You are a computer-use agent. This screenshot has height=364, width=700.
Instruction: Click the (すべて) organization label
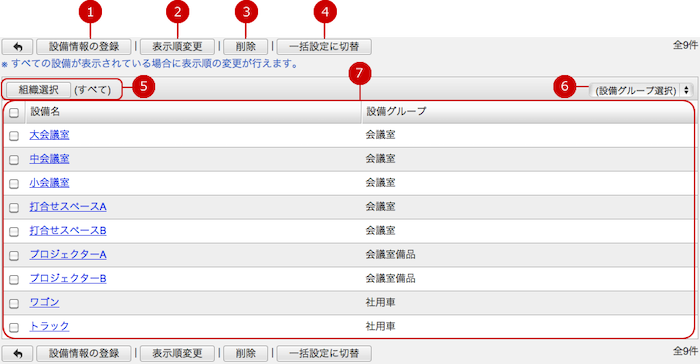93,90
